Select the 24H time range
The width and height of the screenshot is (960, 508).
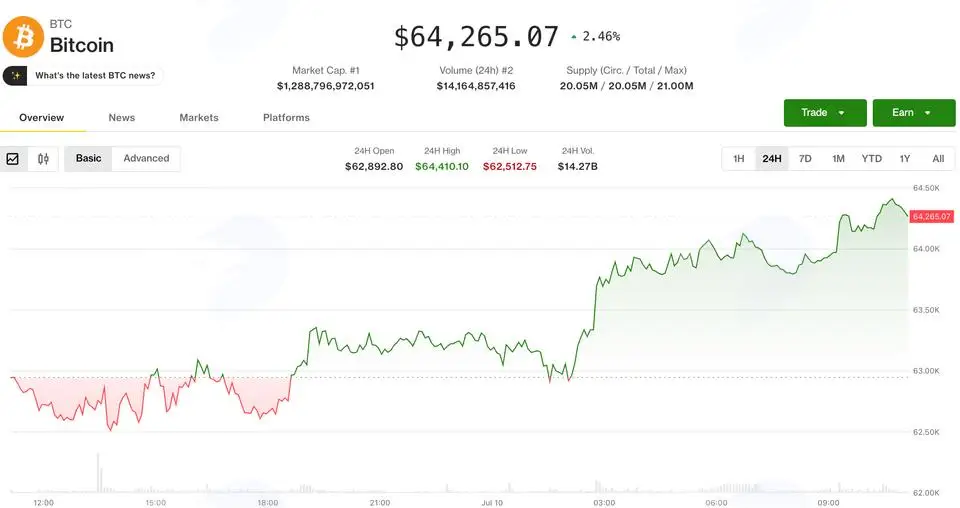pyautogui.click(x=771, y=159)
